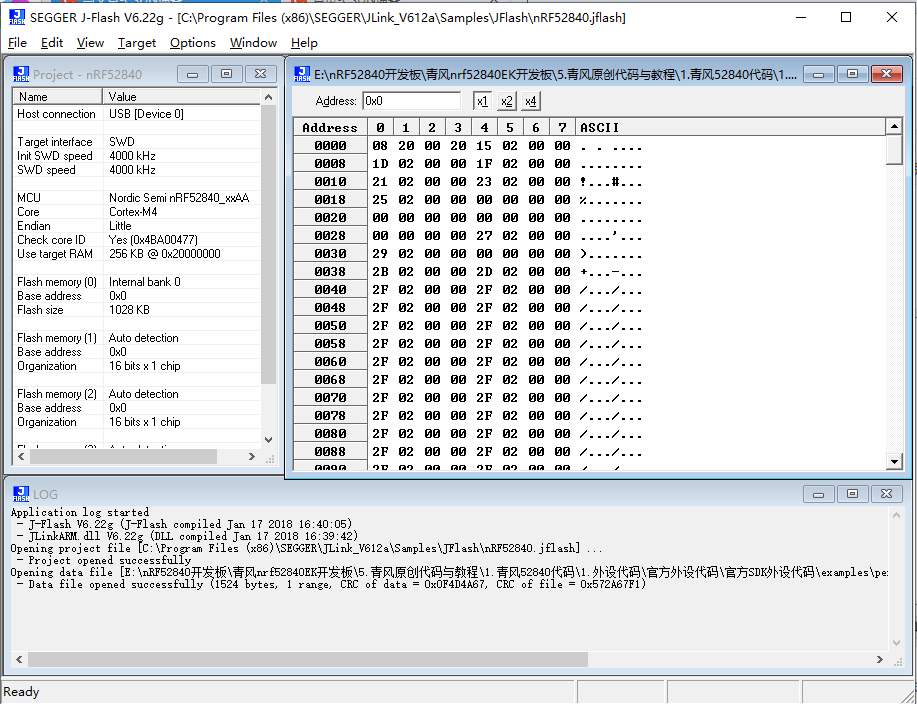Click the J-Flash icon on the data file window
917x704 pixels.
click(301, 73)
